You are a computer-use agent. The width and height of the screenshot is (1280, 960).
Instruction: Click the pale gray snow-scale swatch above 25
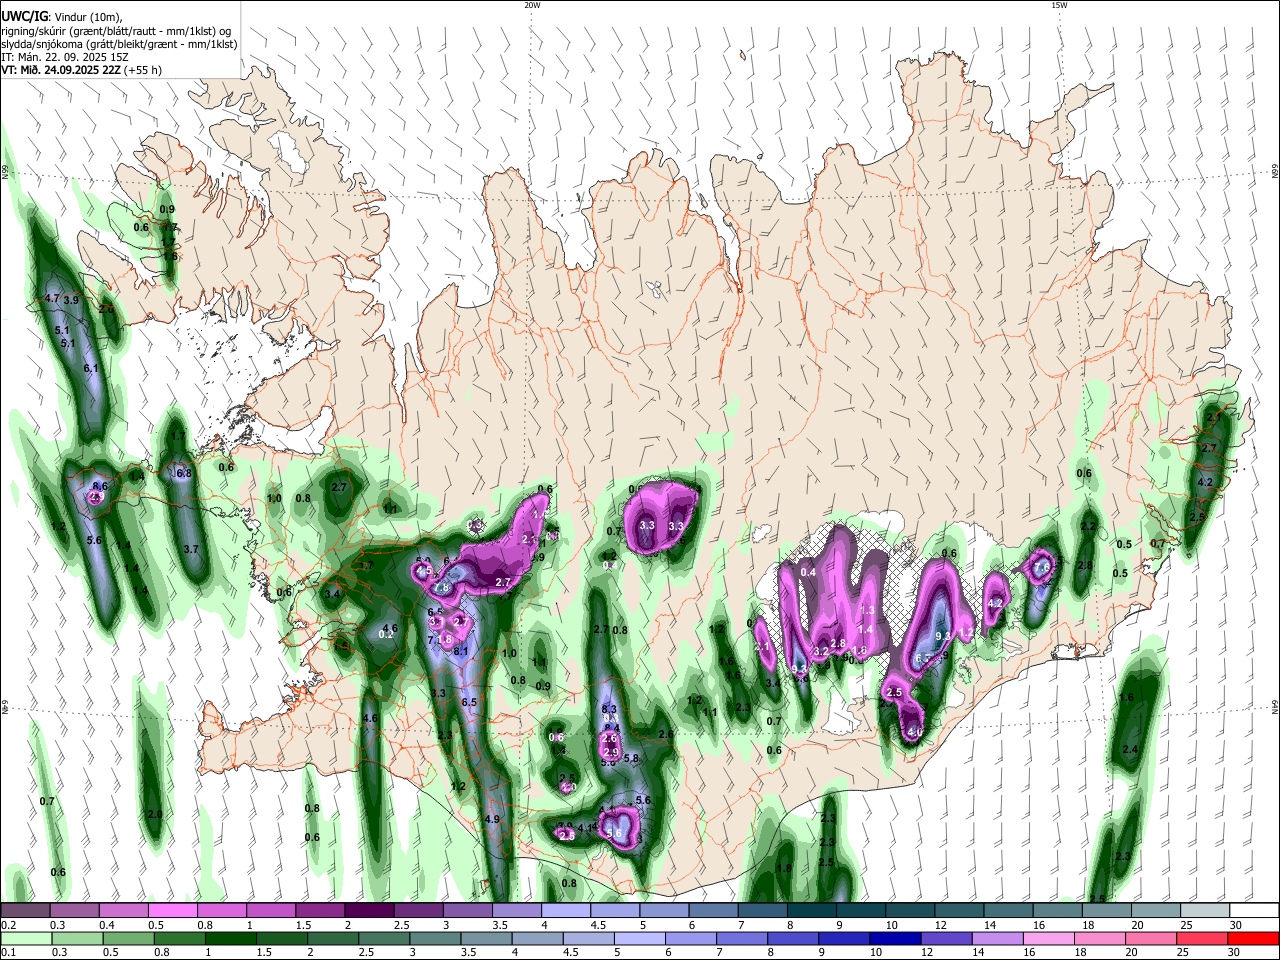pos(1205,911)
